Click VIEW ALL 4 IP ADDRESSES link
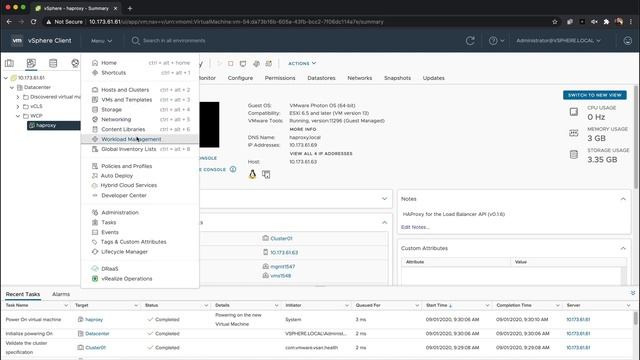 point(321,153)
